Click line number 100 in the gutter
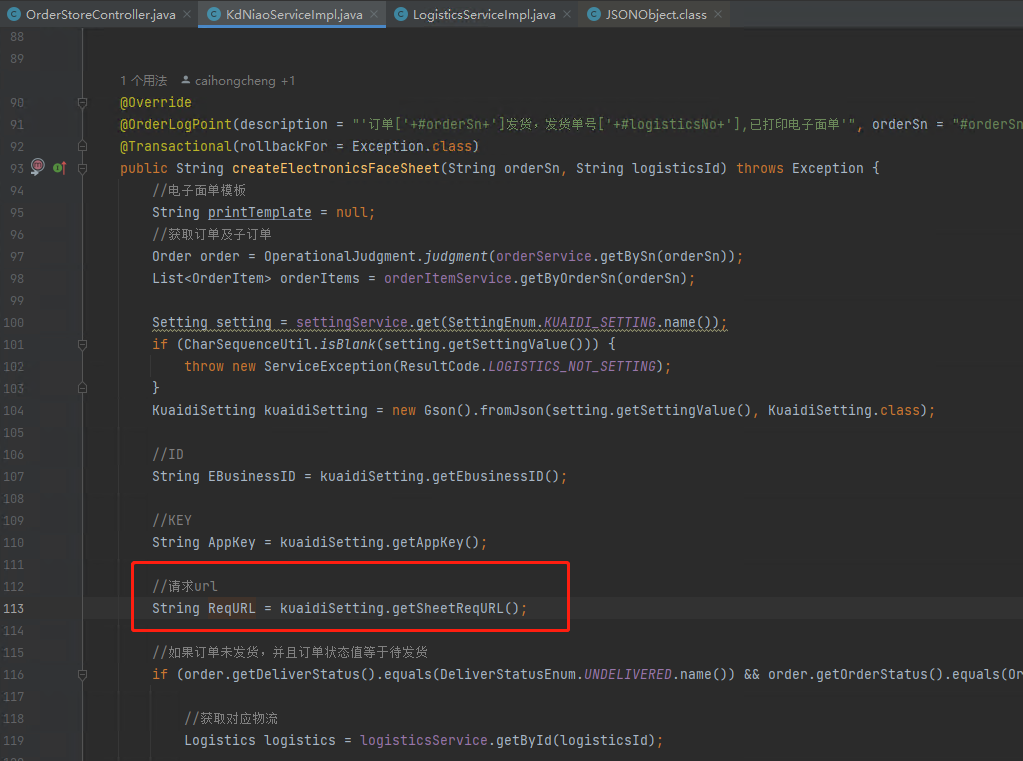 coord(14,322)
